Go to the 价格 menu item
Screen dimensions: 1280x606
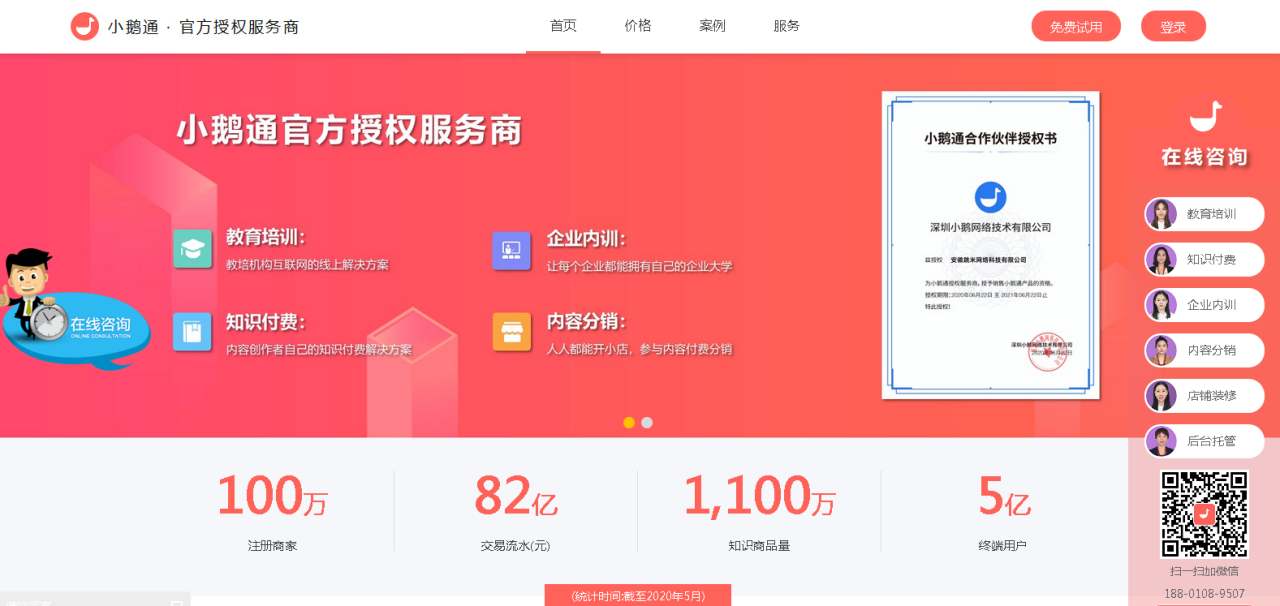[638, 26]
